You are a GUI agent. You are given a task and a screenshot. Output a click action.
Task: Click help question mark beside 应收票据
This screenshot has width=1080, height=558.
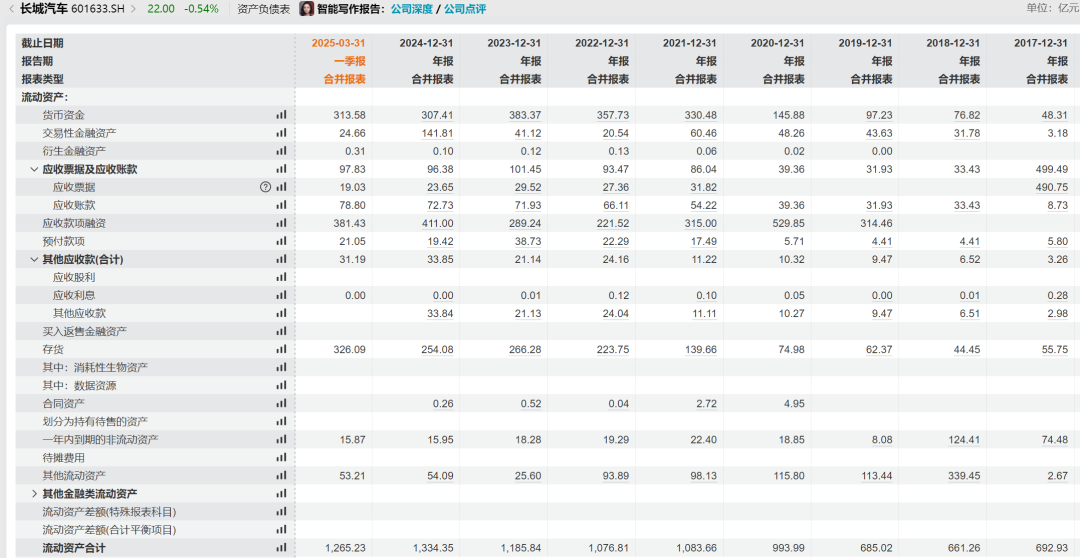(265, 187)
